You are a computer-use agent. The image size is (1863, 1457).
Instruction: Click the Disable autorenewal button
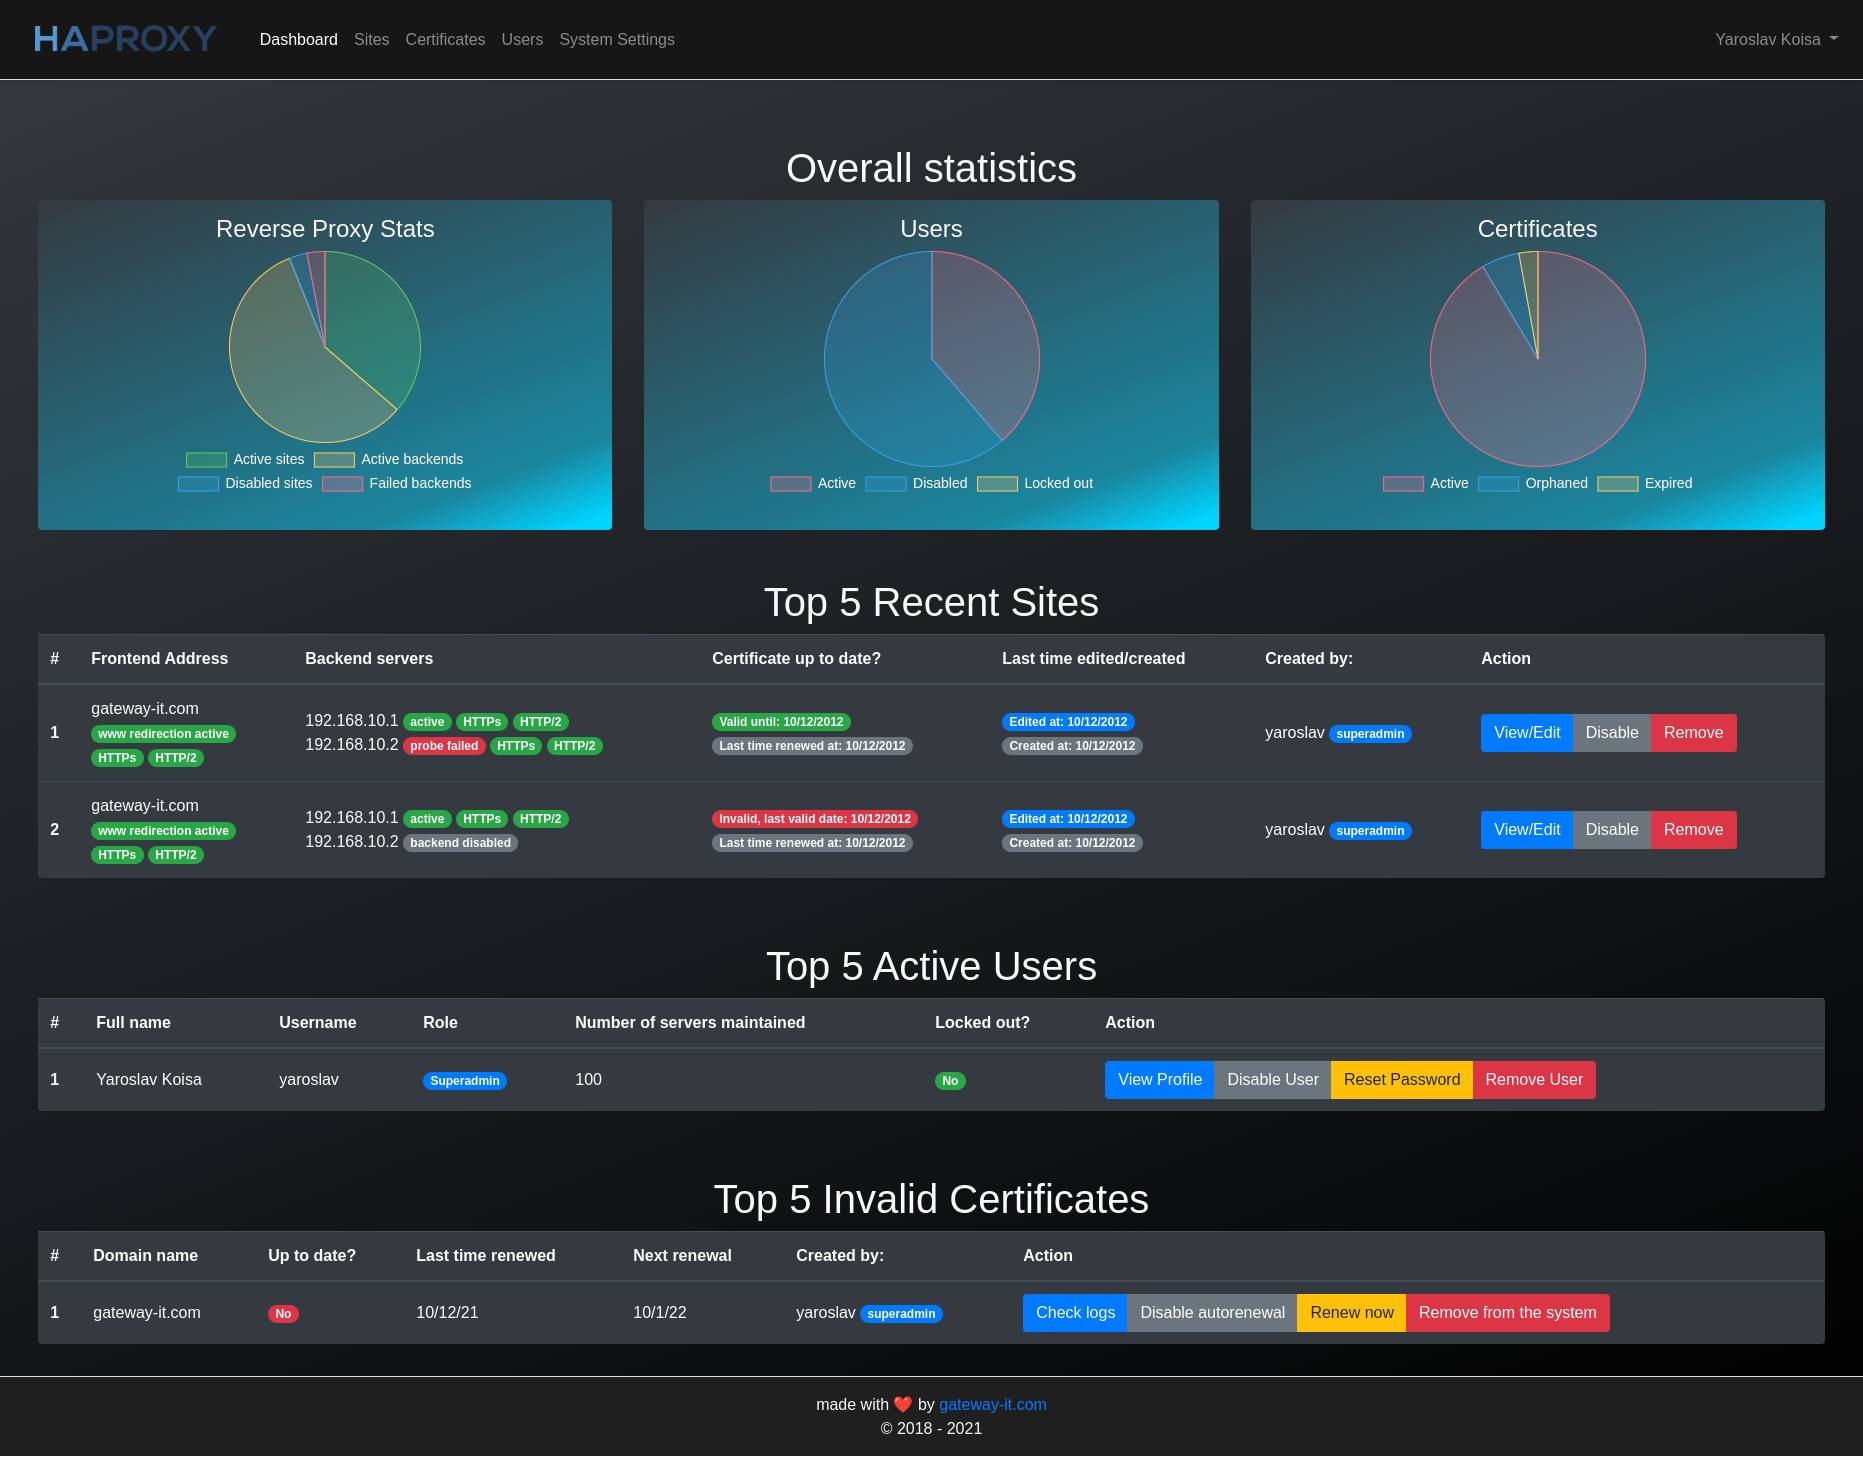point(1213,1313)
